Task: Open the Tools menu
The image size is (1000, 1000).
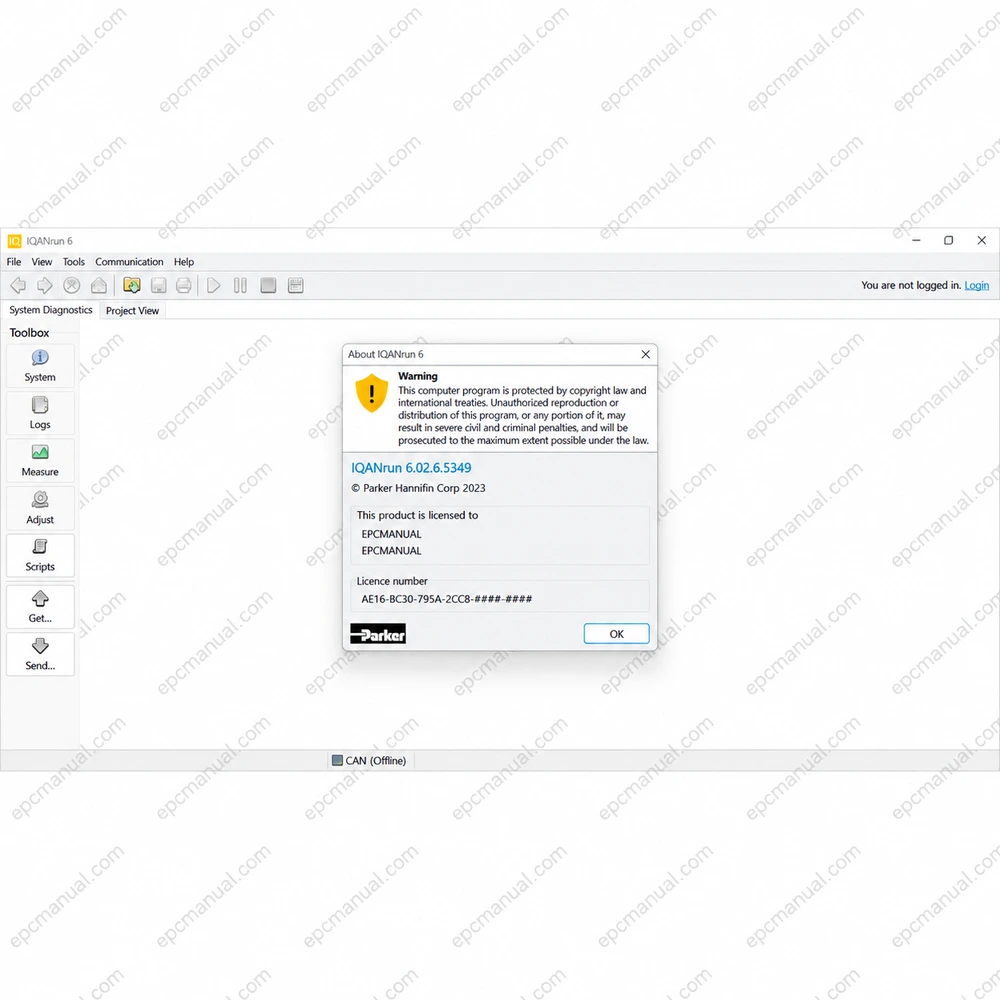Action: coord(74,262)
